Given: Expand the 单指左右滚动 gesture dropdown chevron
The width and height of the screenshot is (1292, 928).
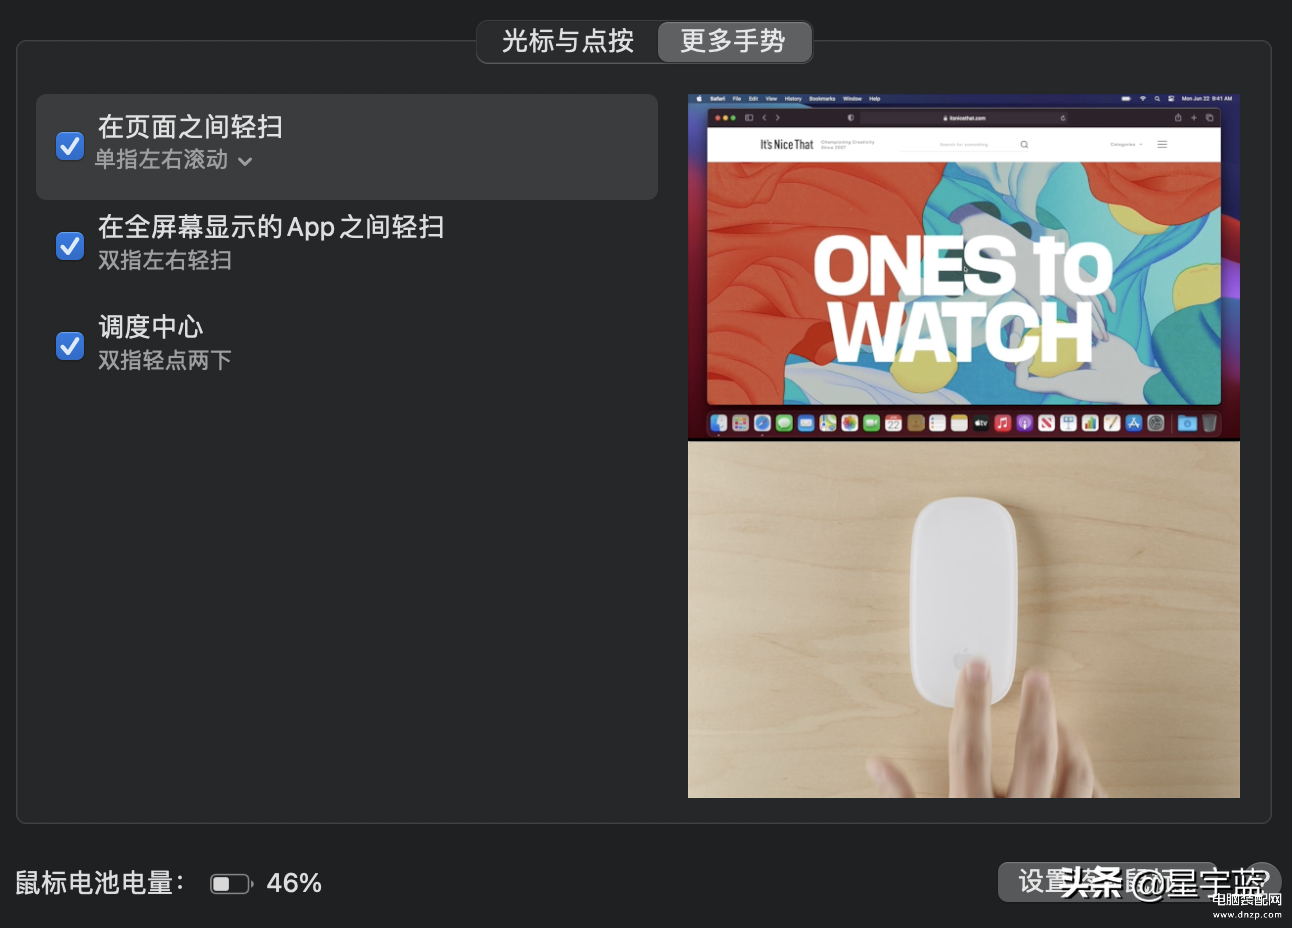Looking at the screenshot, I should 245,161.
